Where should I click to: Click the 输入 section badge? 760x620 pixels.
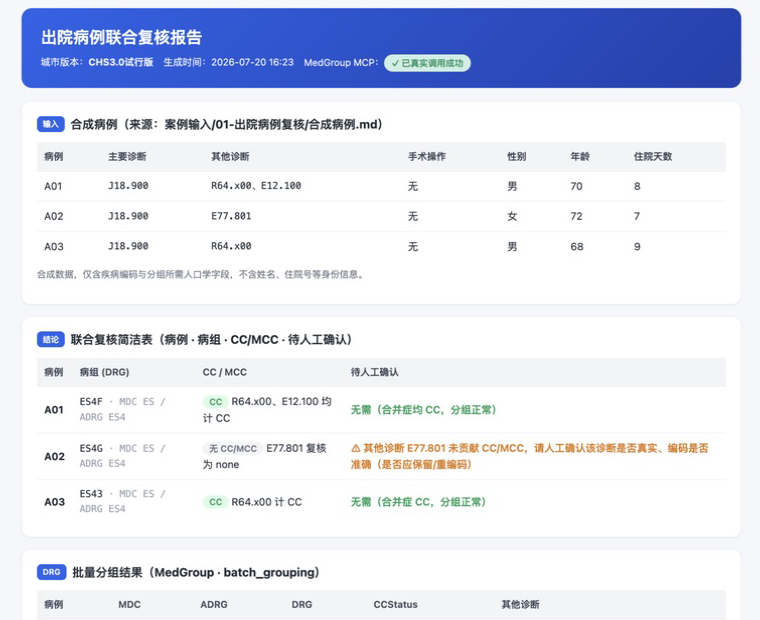50,124
